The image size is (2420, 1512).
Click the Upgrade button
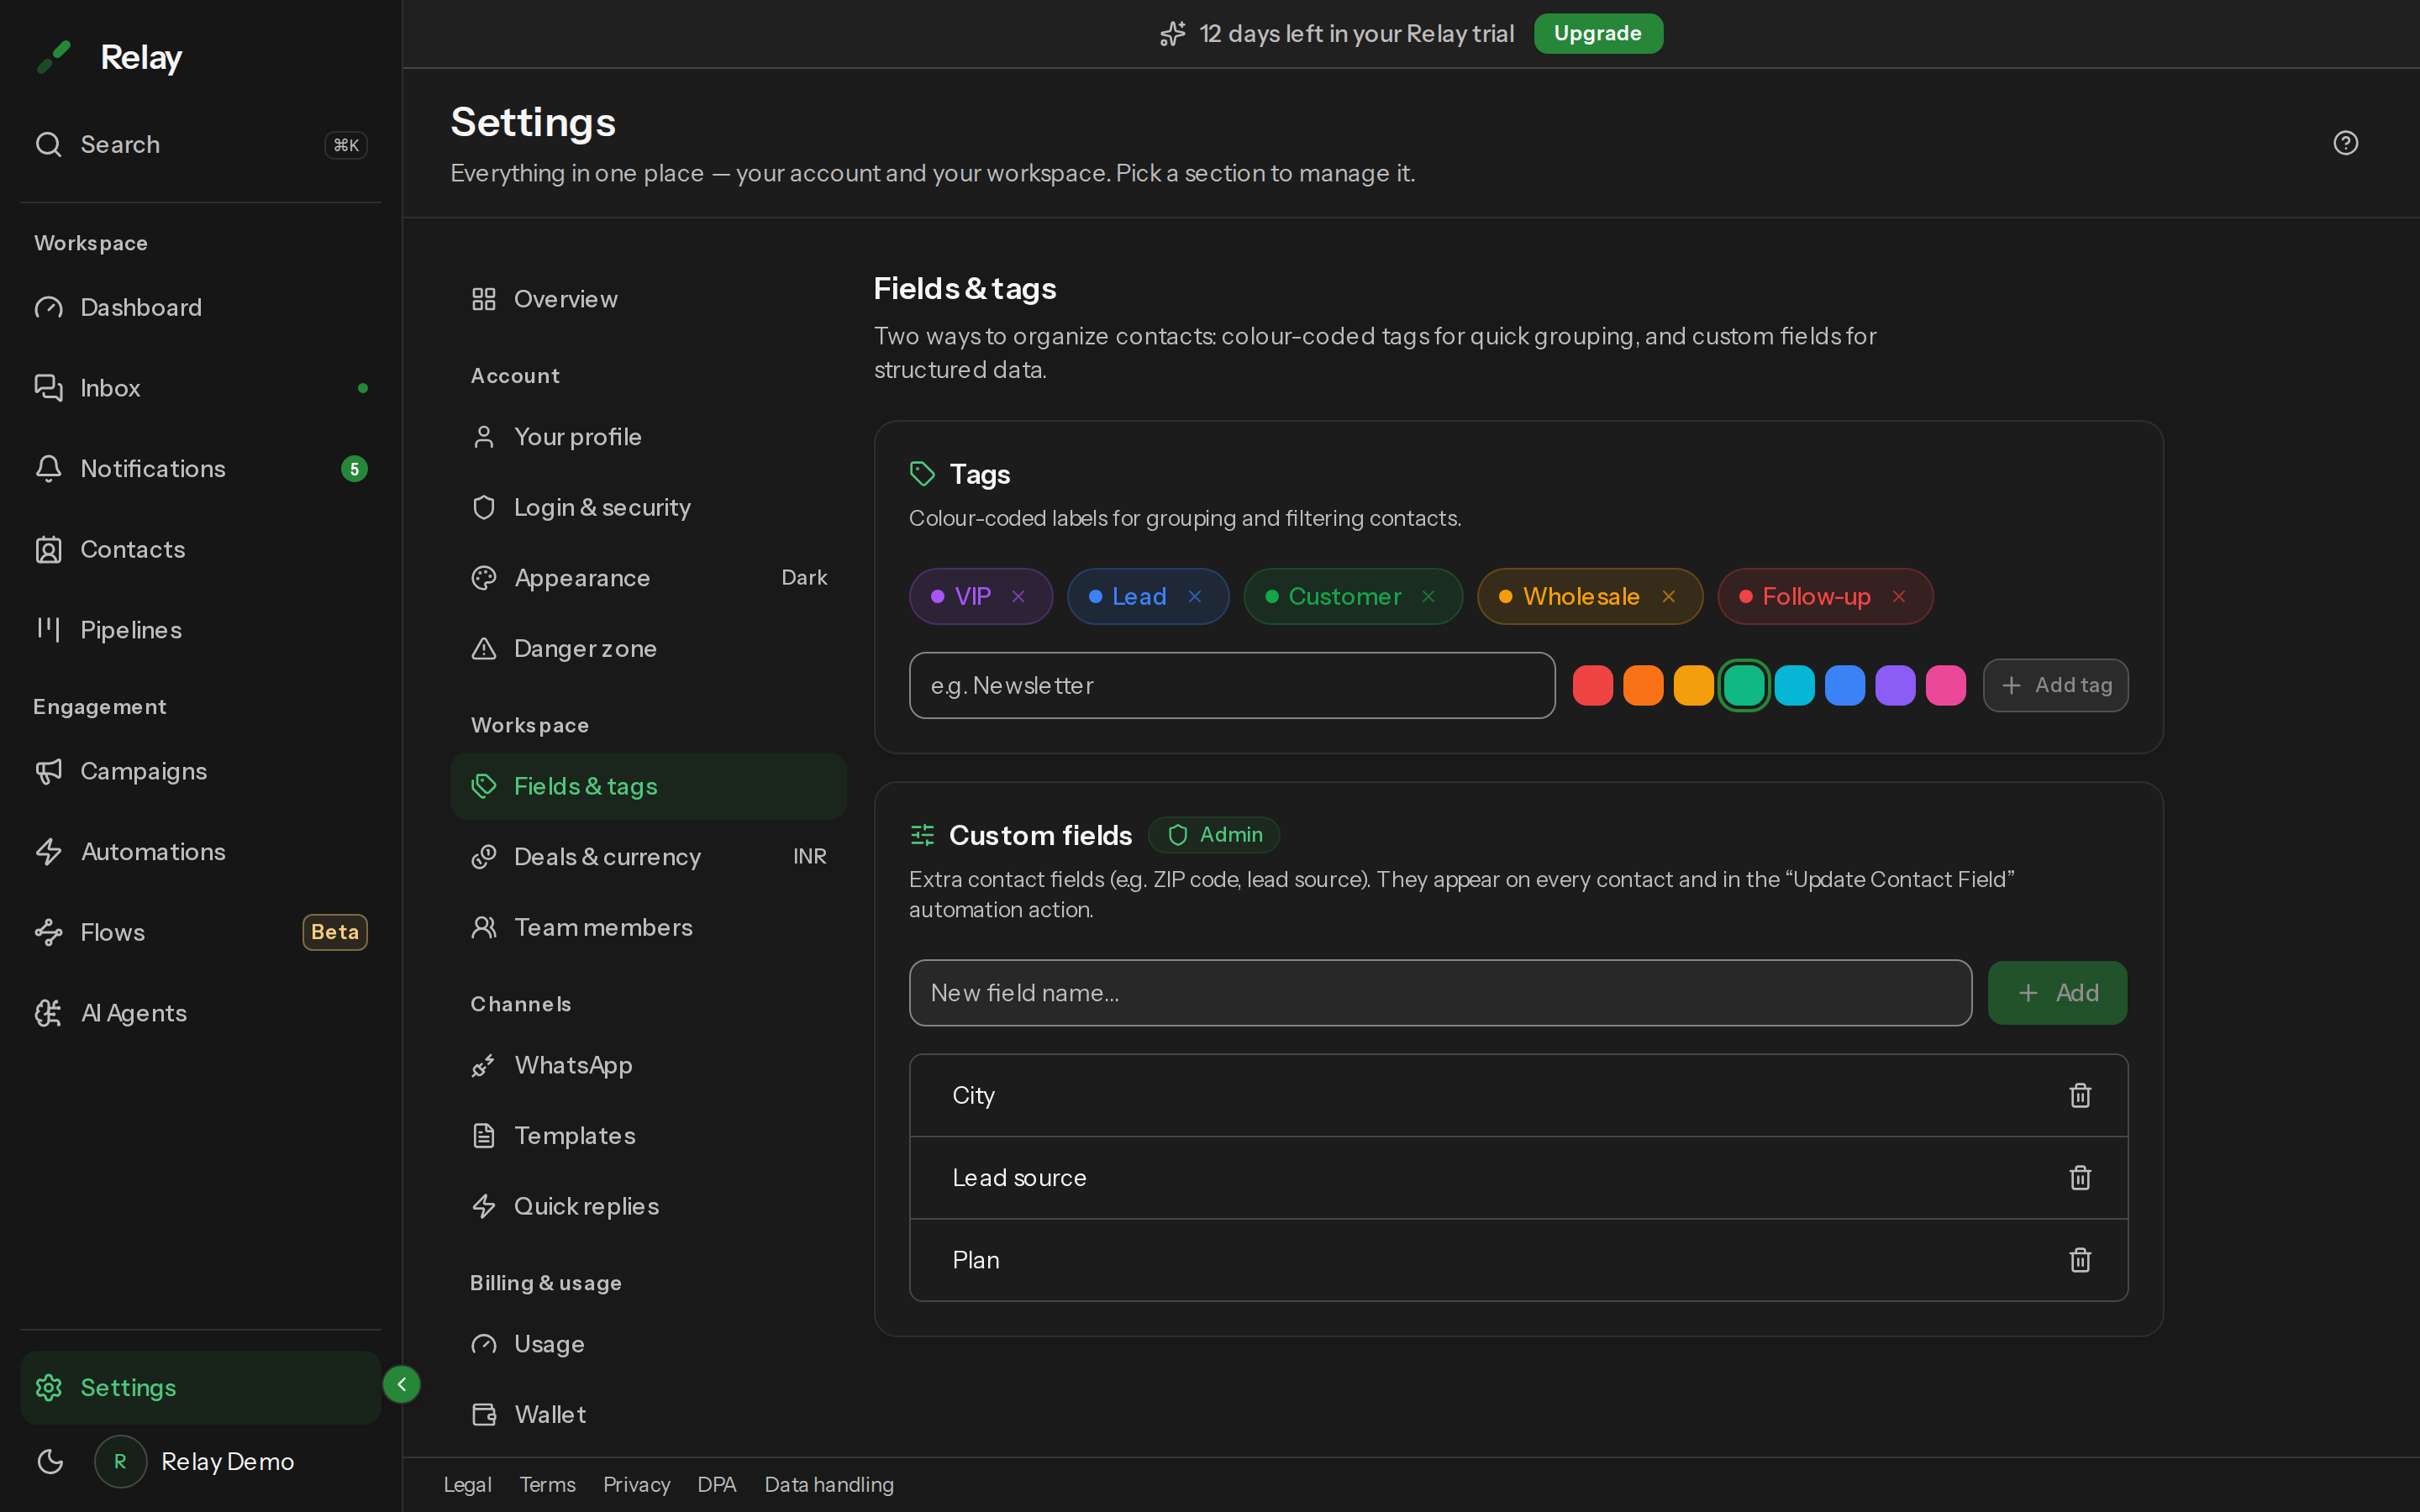[x=1598, y=33]
